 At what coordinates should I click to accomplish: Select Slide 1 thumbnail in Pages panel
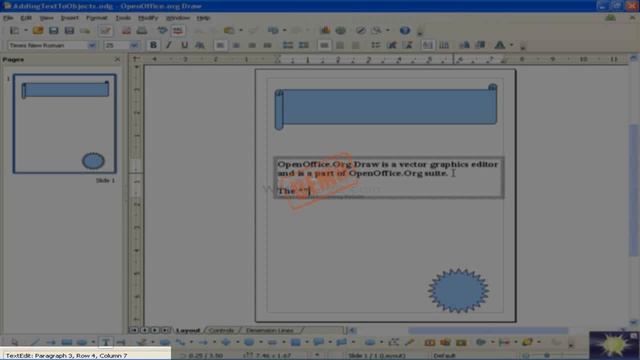[64, 124]
